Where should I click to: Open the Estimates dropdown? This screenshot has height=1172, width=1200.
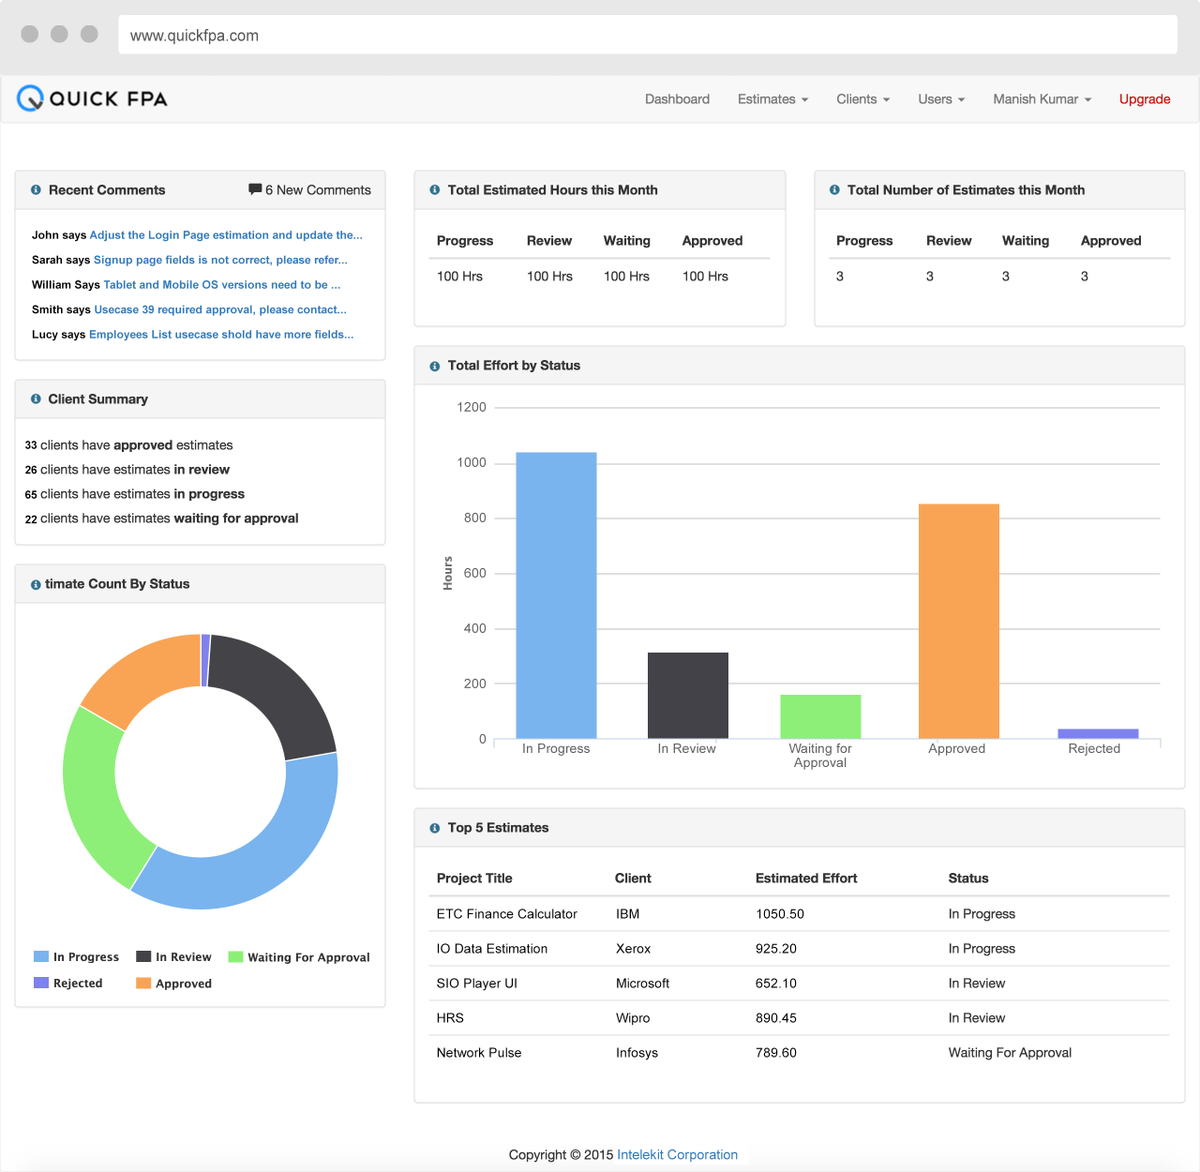(772, 99)
